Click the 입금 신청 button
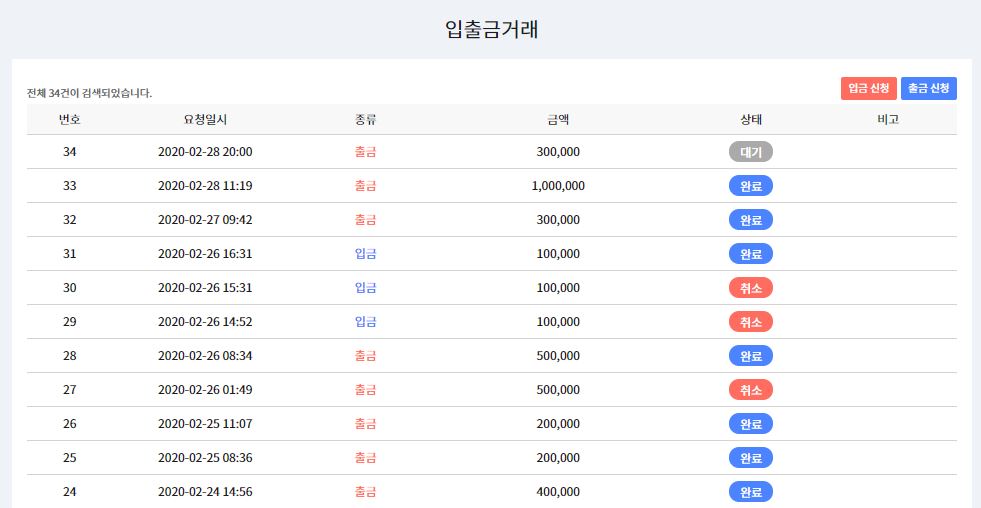This screenshot has height=508, width=981. [868, 89]
